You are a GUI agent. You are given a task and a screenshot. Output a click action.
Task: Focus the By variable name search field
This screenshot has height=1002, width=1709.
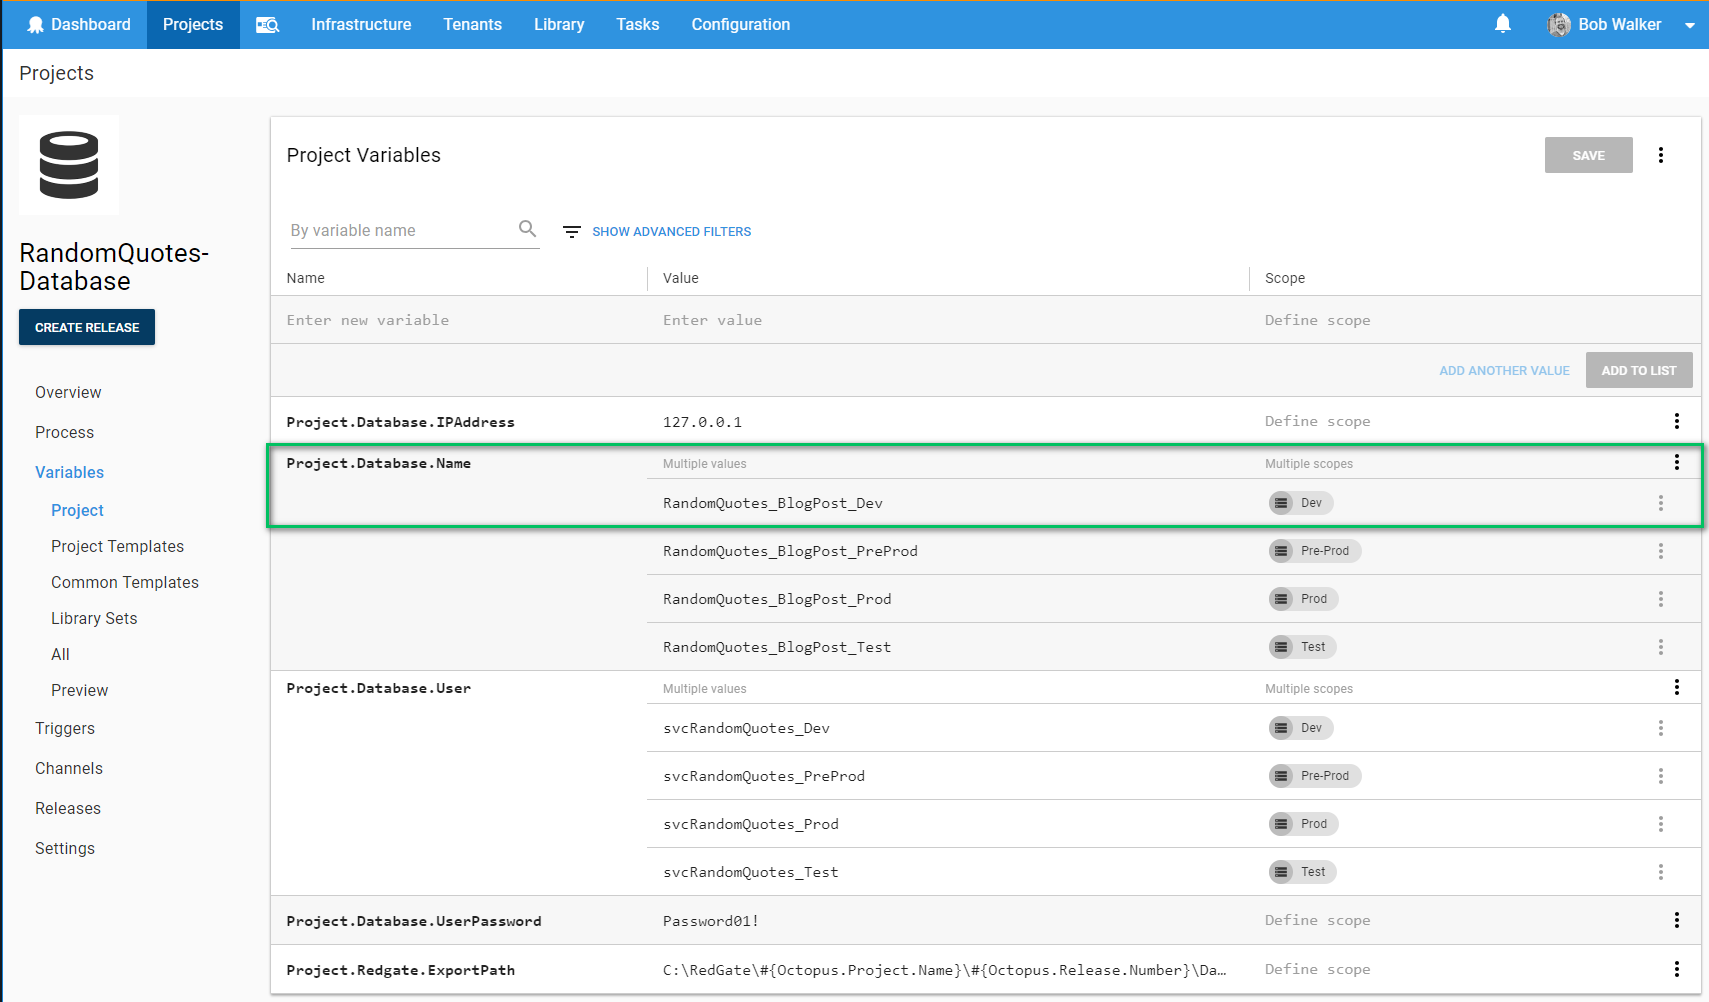400,230
